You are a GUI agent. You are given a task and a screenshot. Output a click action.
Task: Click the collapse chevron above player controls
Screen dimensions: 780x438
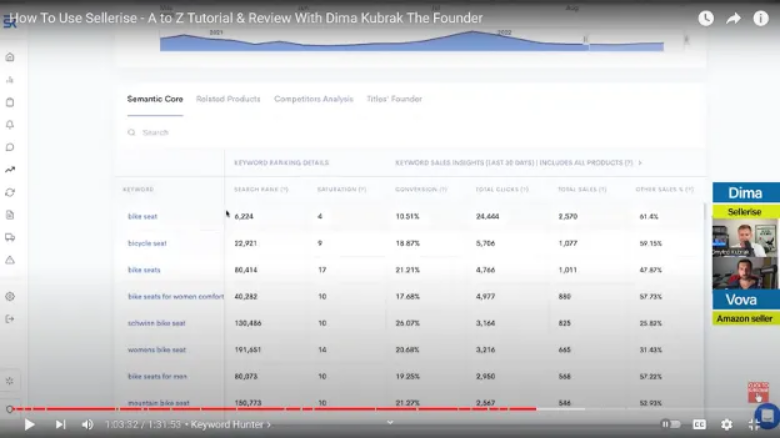pos(390,423)
